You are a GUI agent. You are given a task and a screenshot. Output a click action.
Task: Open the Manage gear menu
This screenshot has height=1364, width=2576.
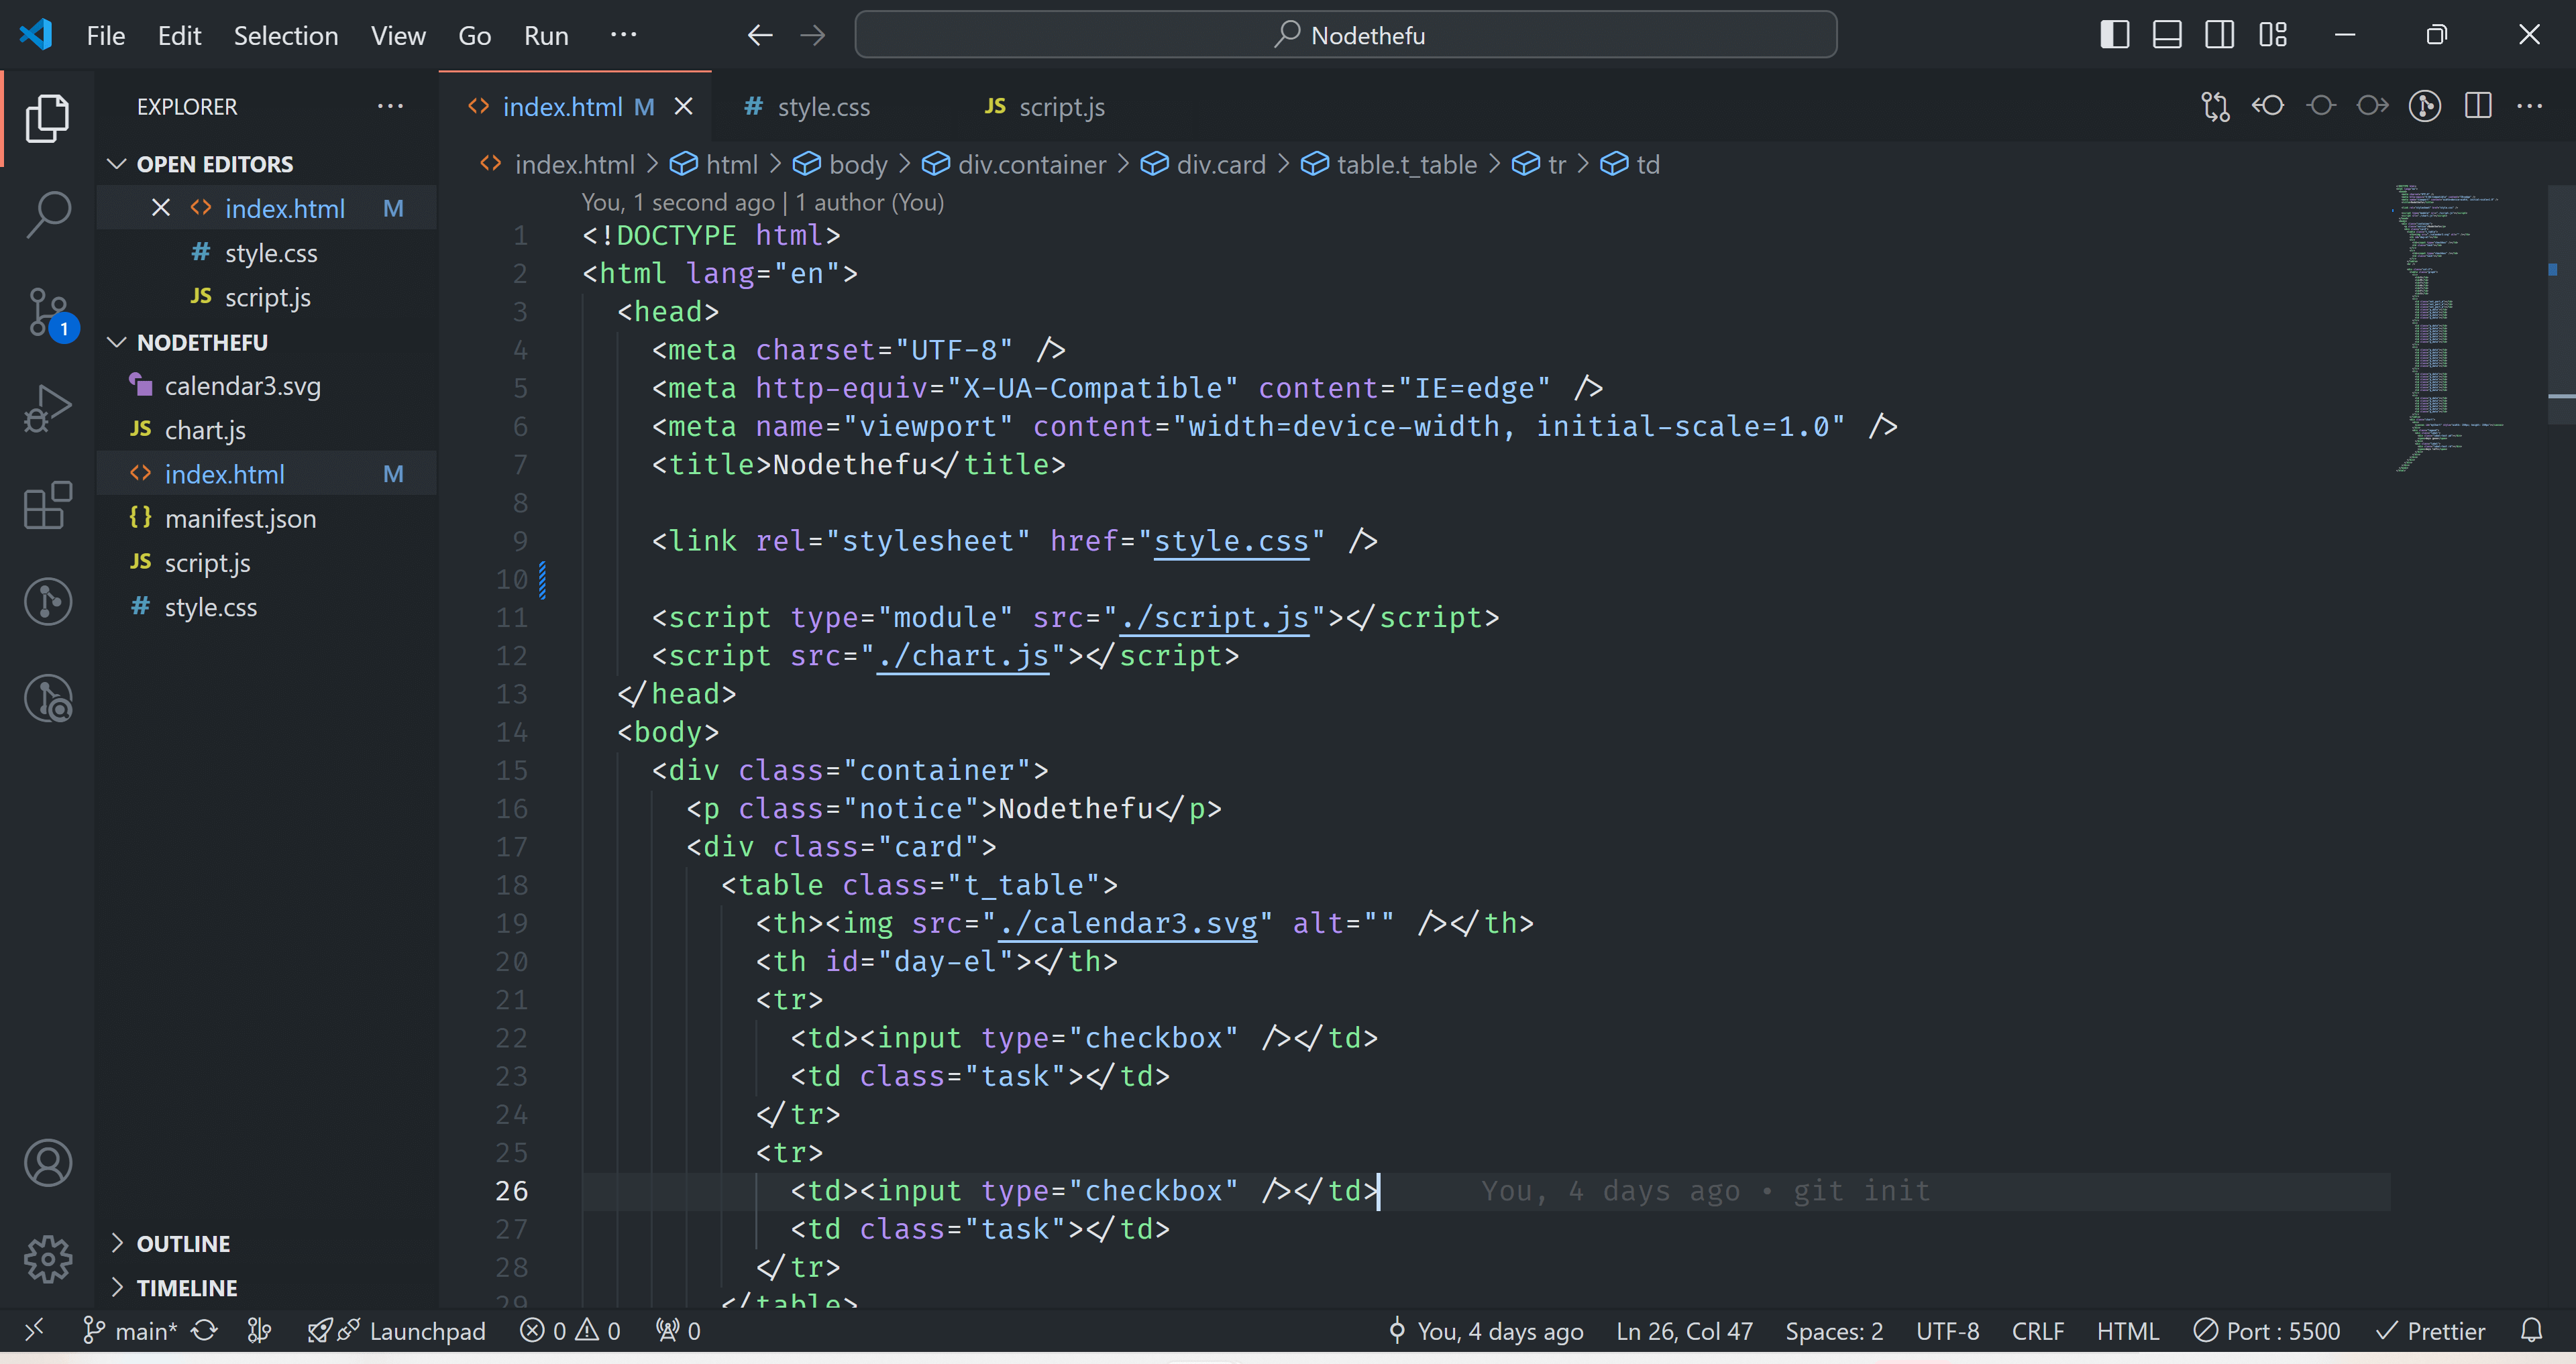(x=47, y=1258)
